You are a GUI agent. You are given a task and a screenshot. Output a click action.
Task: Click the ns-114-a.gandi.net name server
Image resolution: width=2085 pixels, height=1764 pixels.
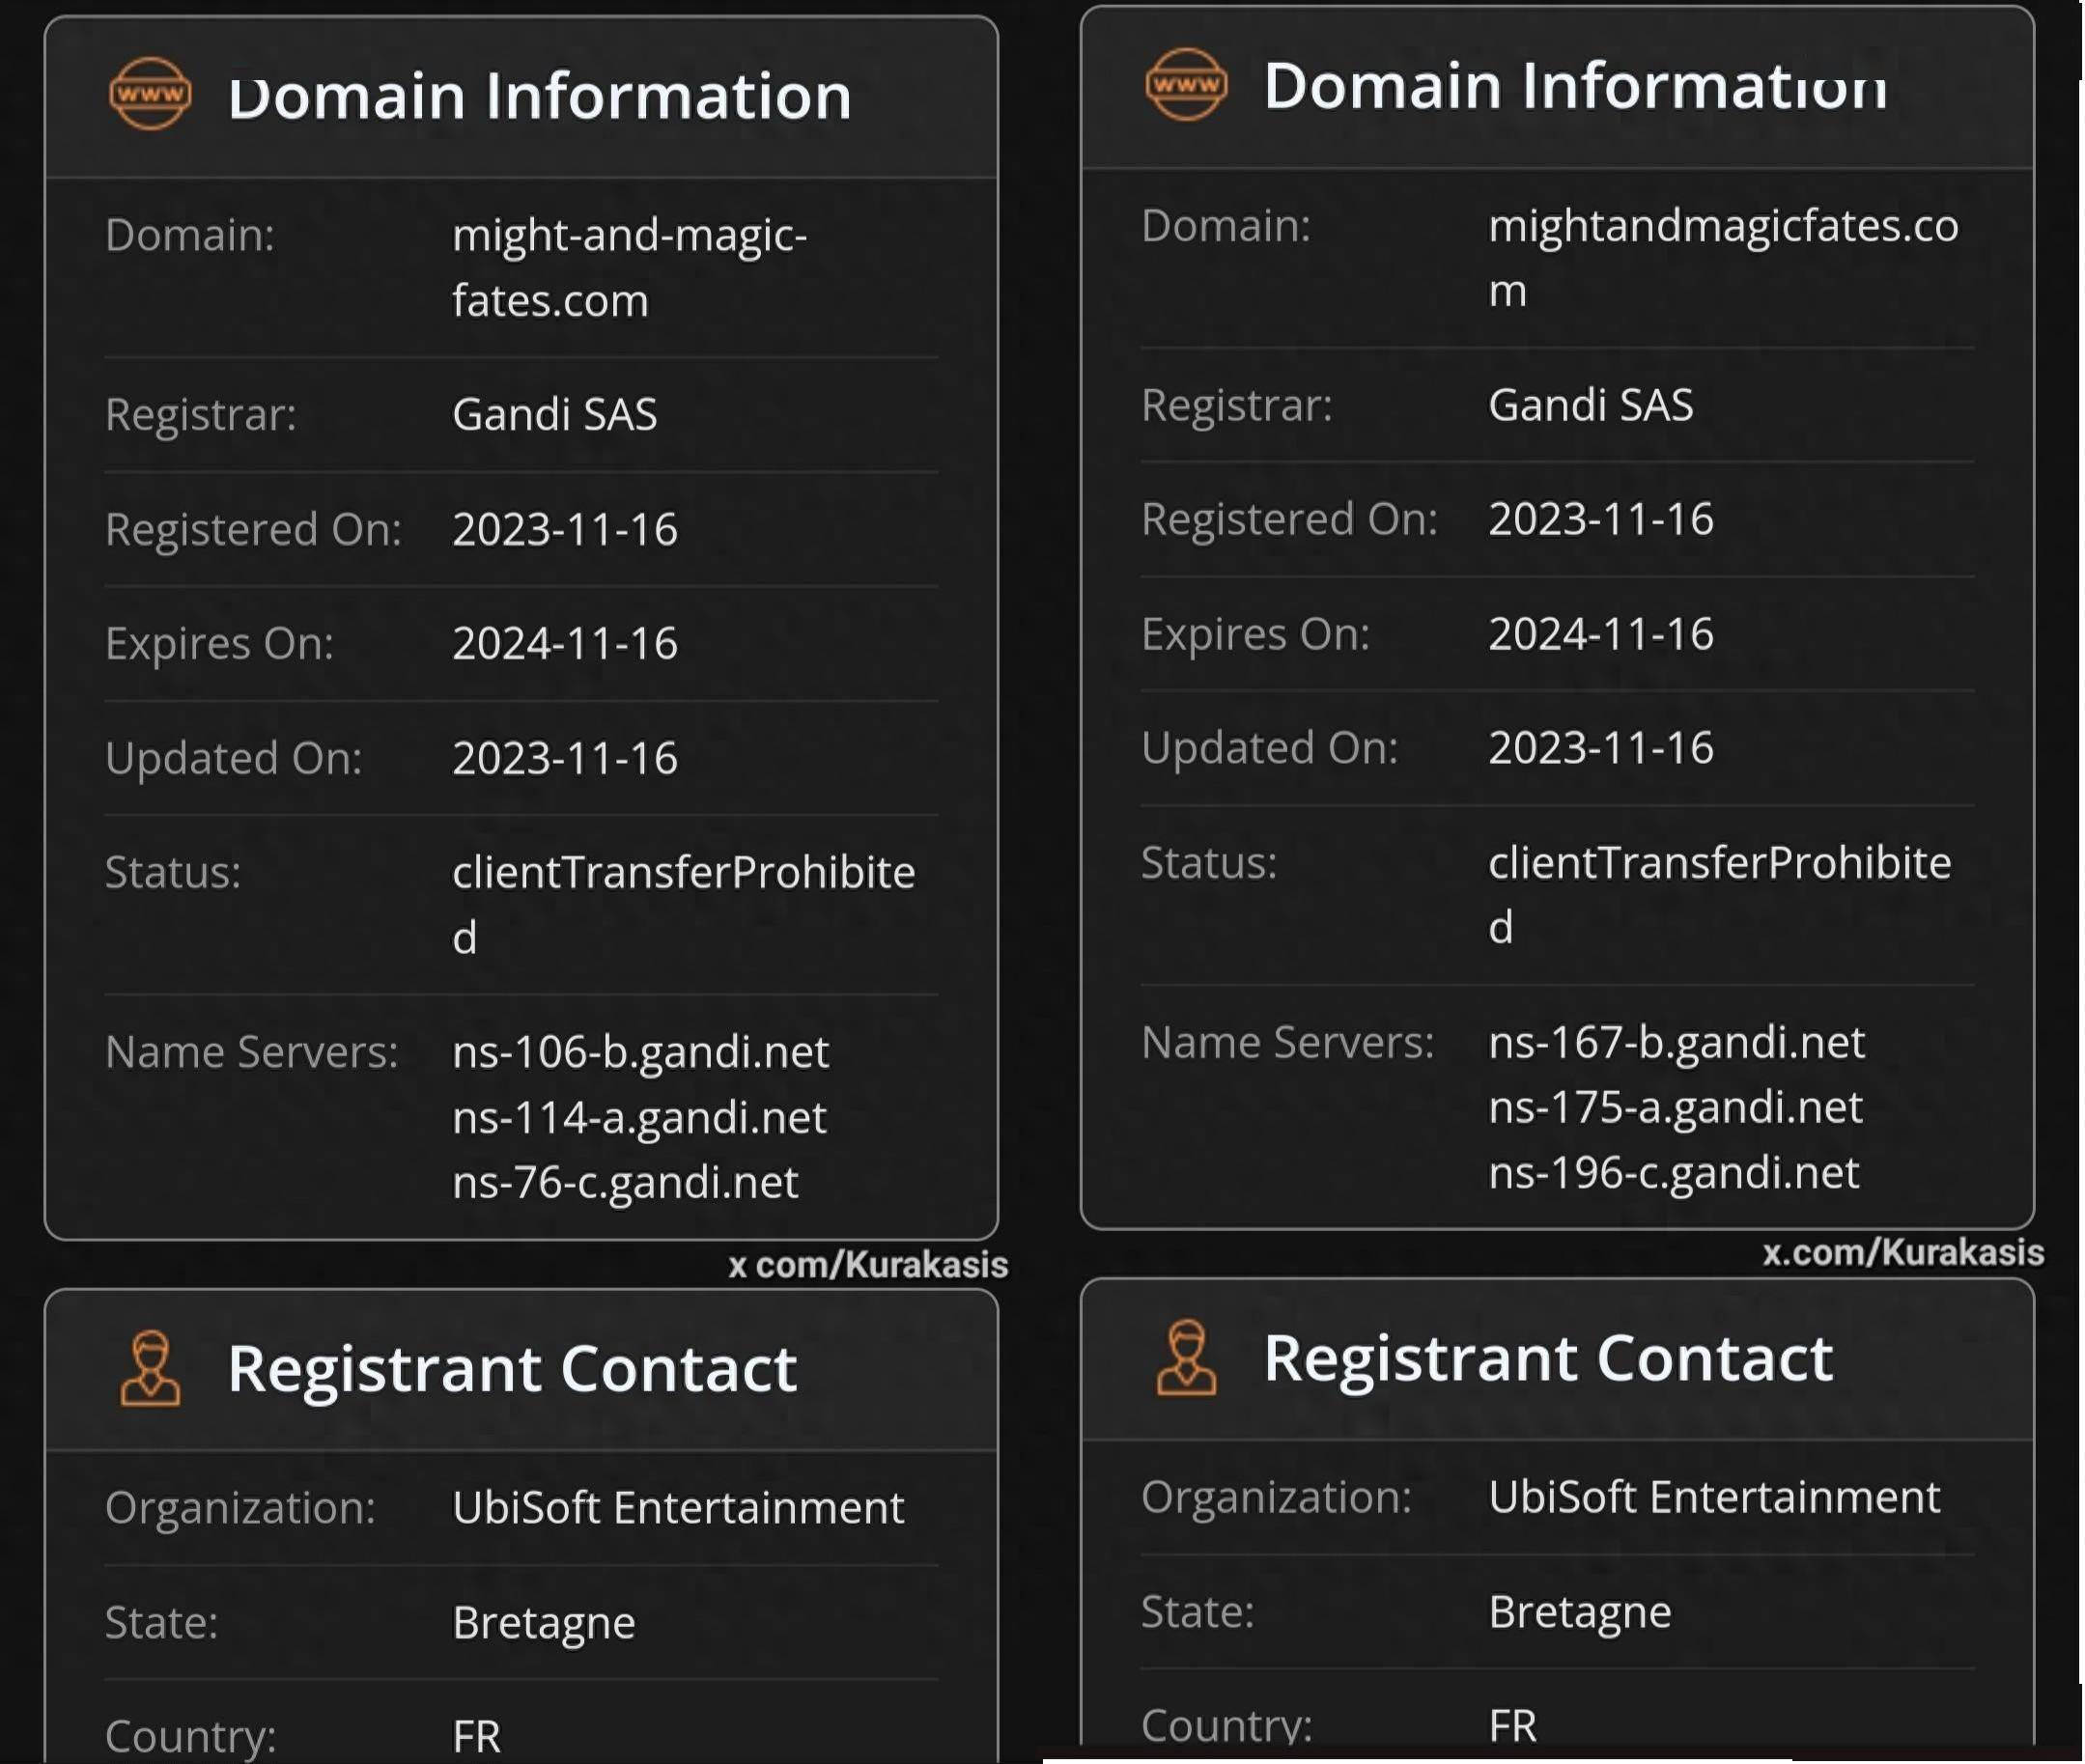pyautogui.click(x=639, y=1117)
